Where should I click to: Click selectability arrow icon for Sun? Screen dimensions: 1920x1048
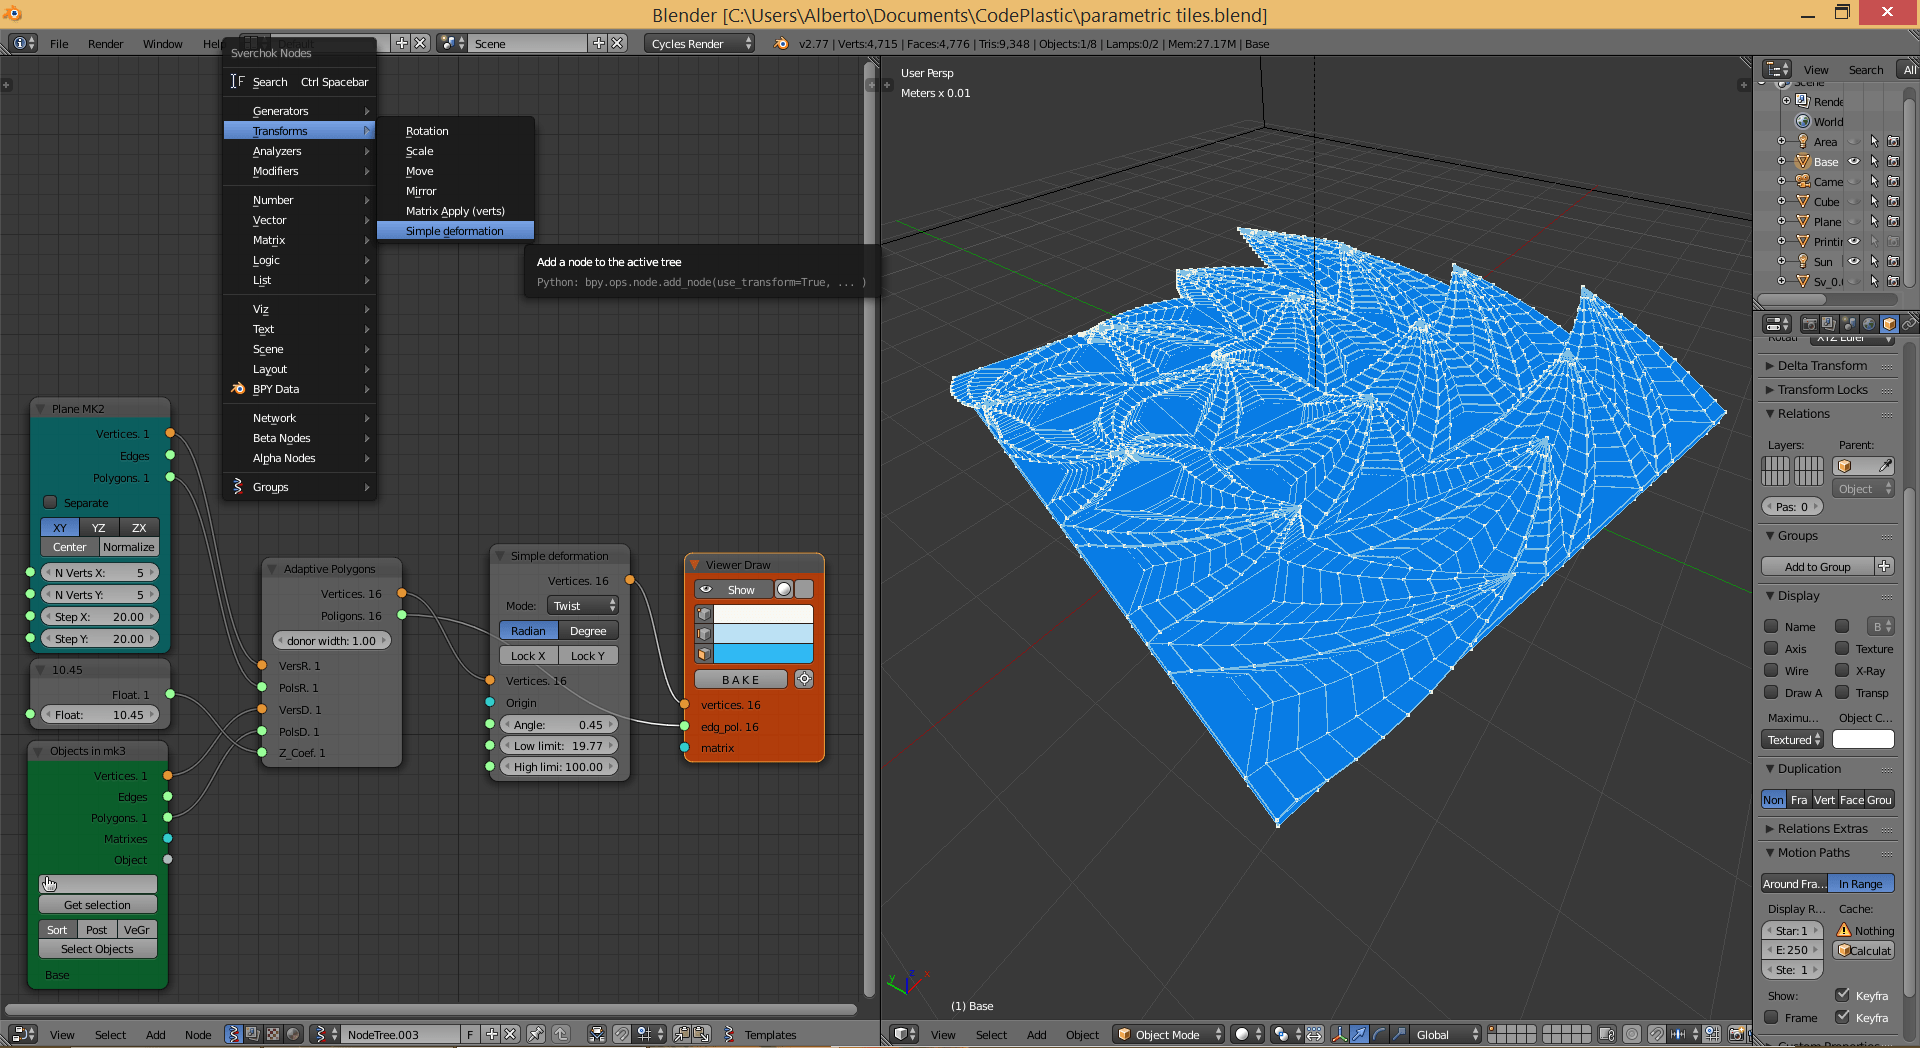click(x=1874, y=261)
